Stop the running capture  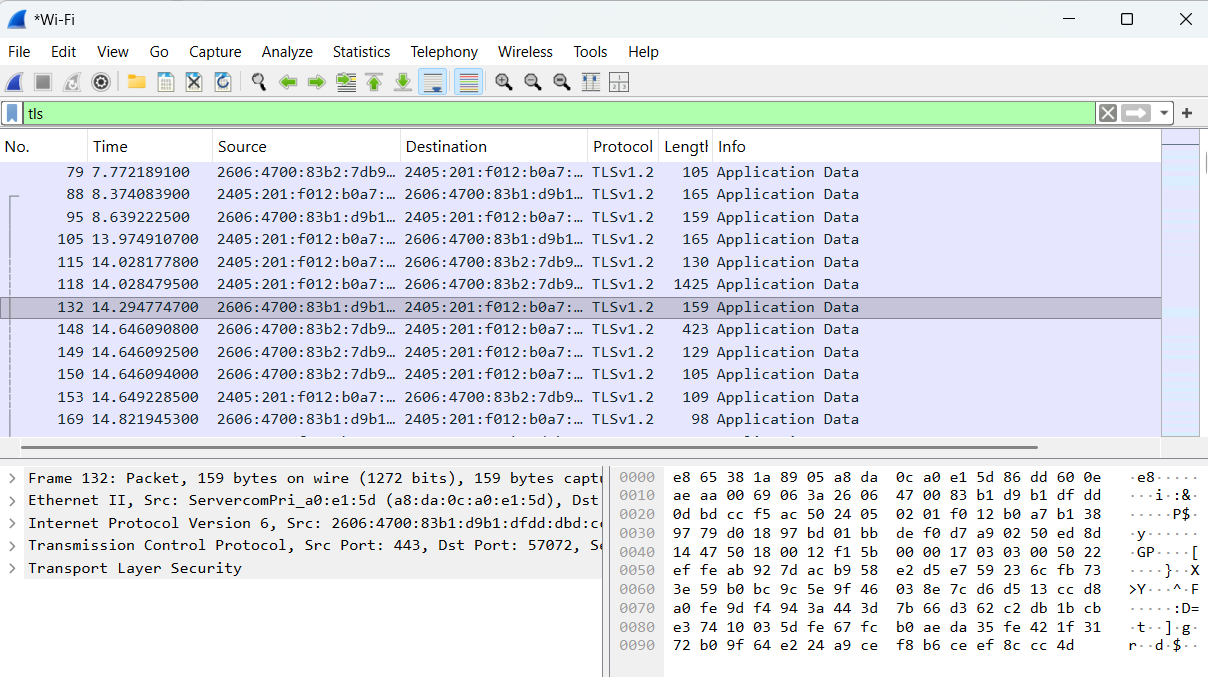43,82
